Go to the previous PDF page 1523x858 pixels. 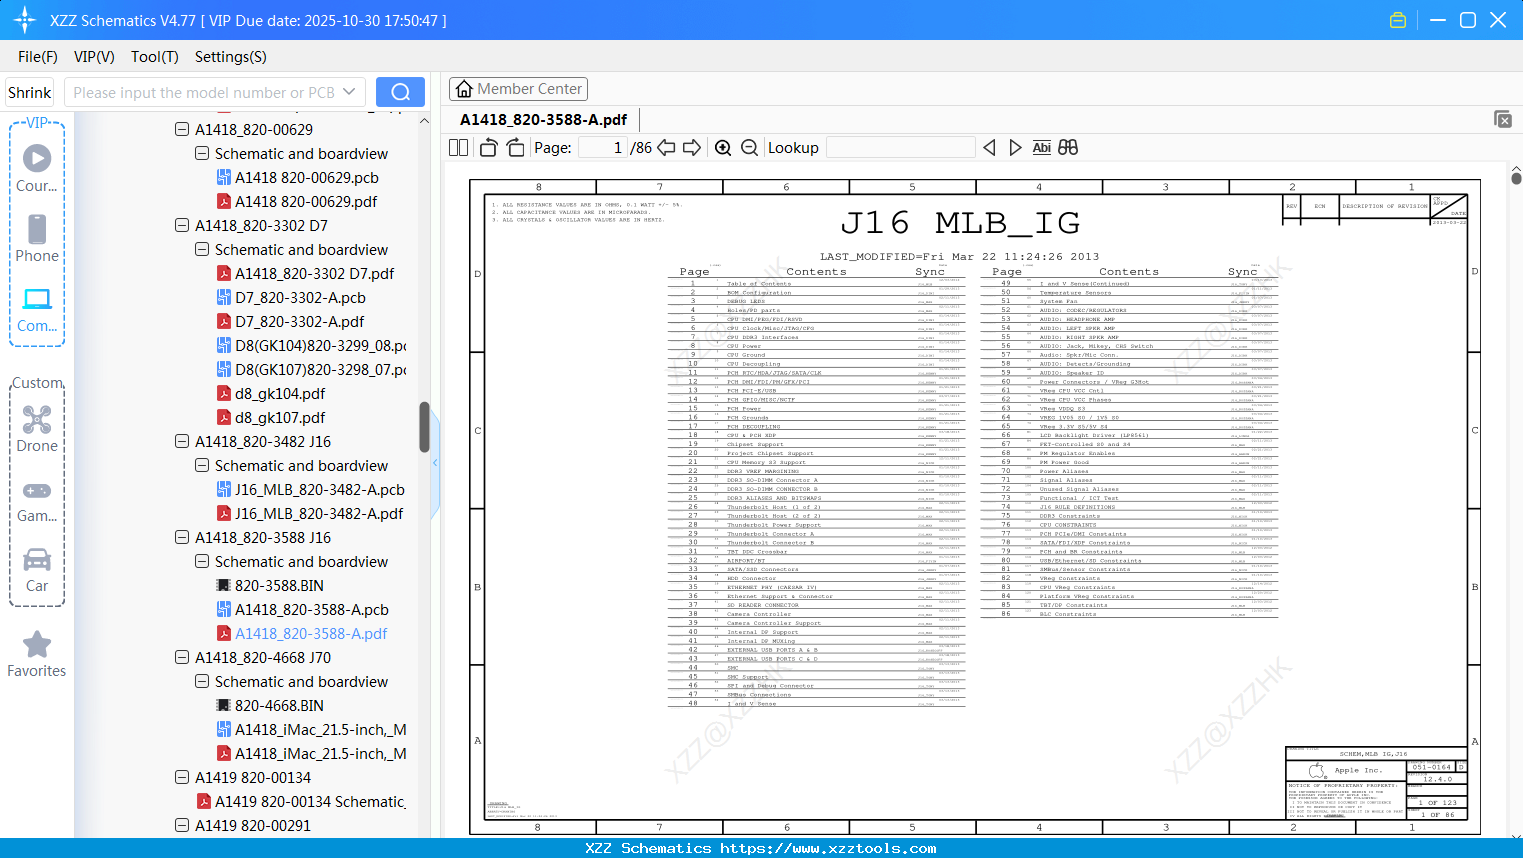pyautogui.click(x=666, y=148)
